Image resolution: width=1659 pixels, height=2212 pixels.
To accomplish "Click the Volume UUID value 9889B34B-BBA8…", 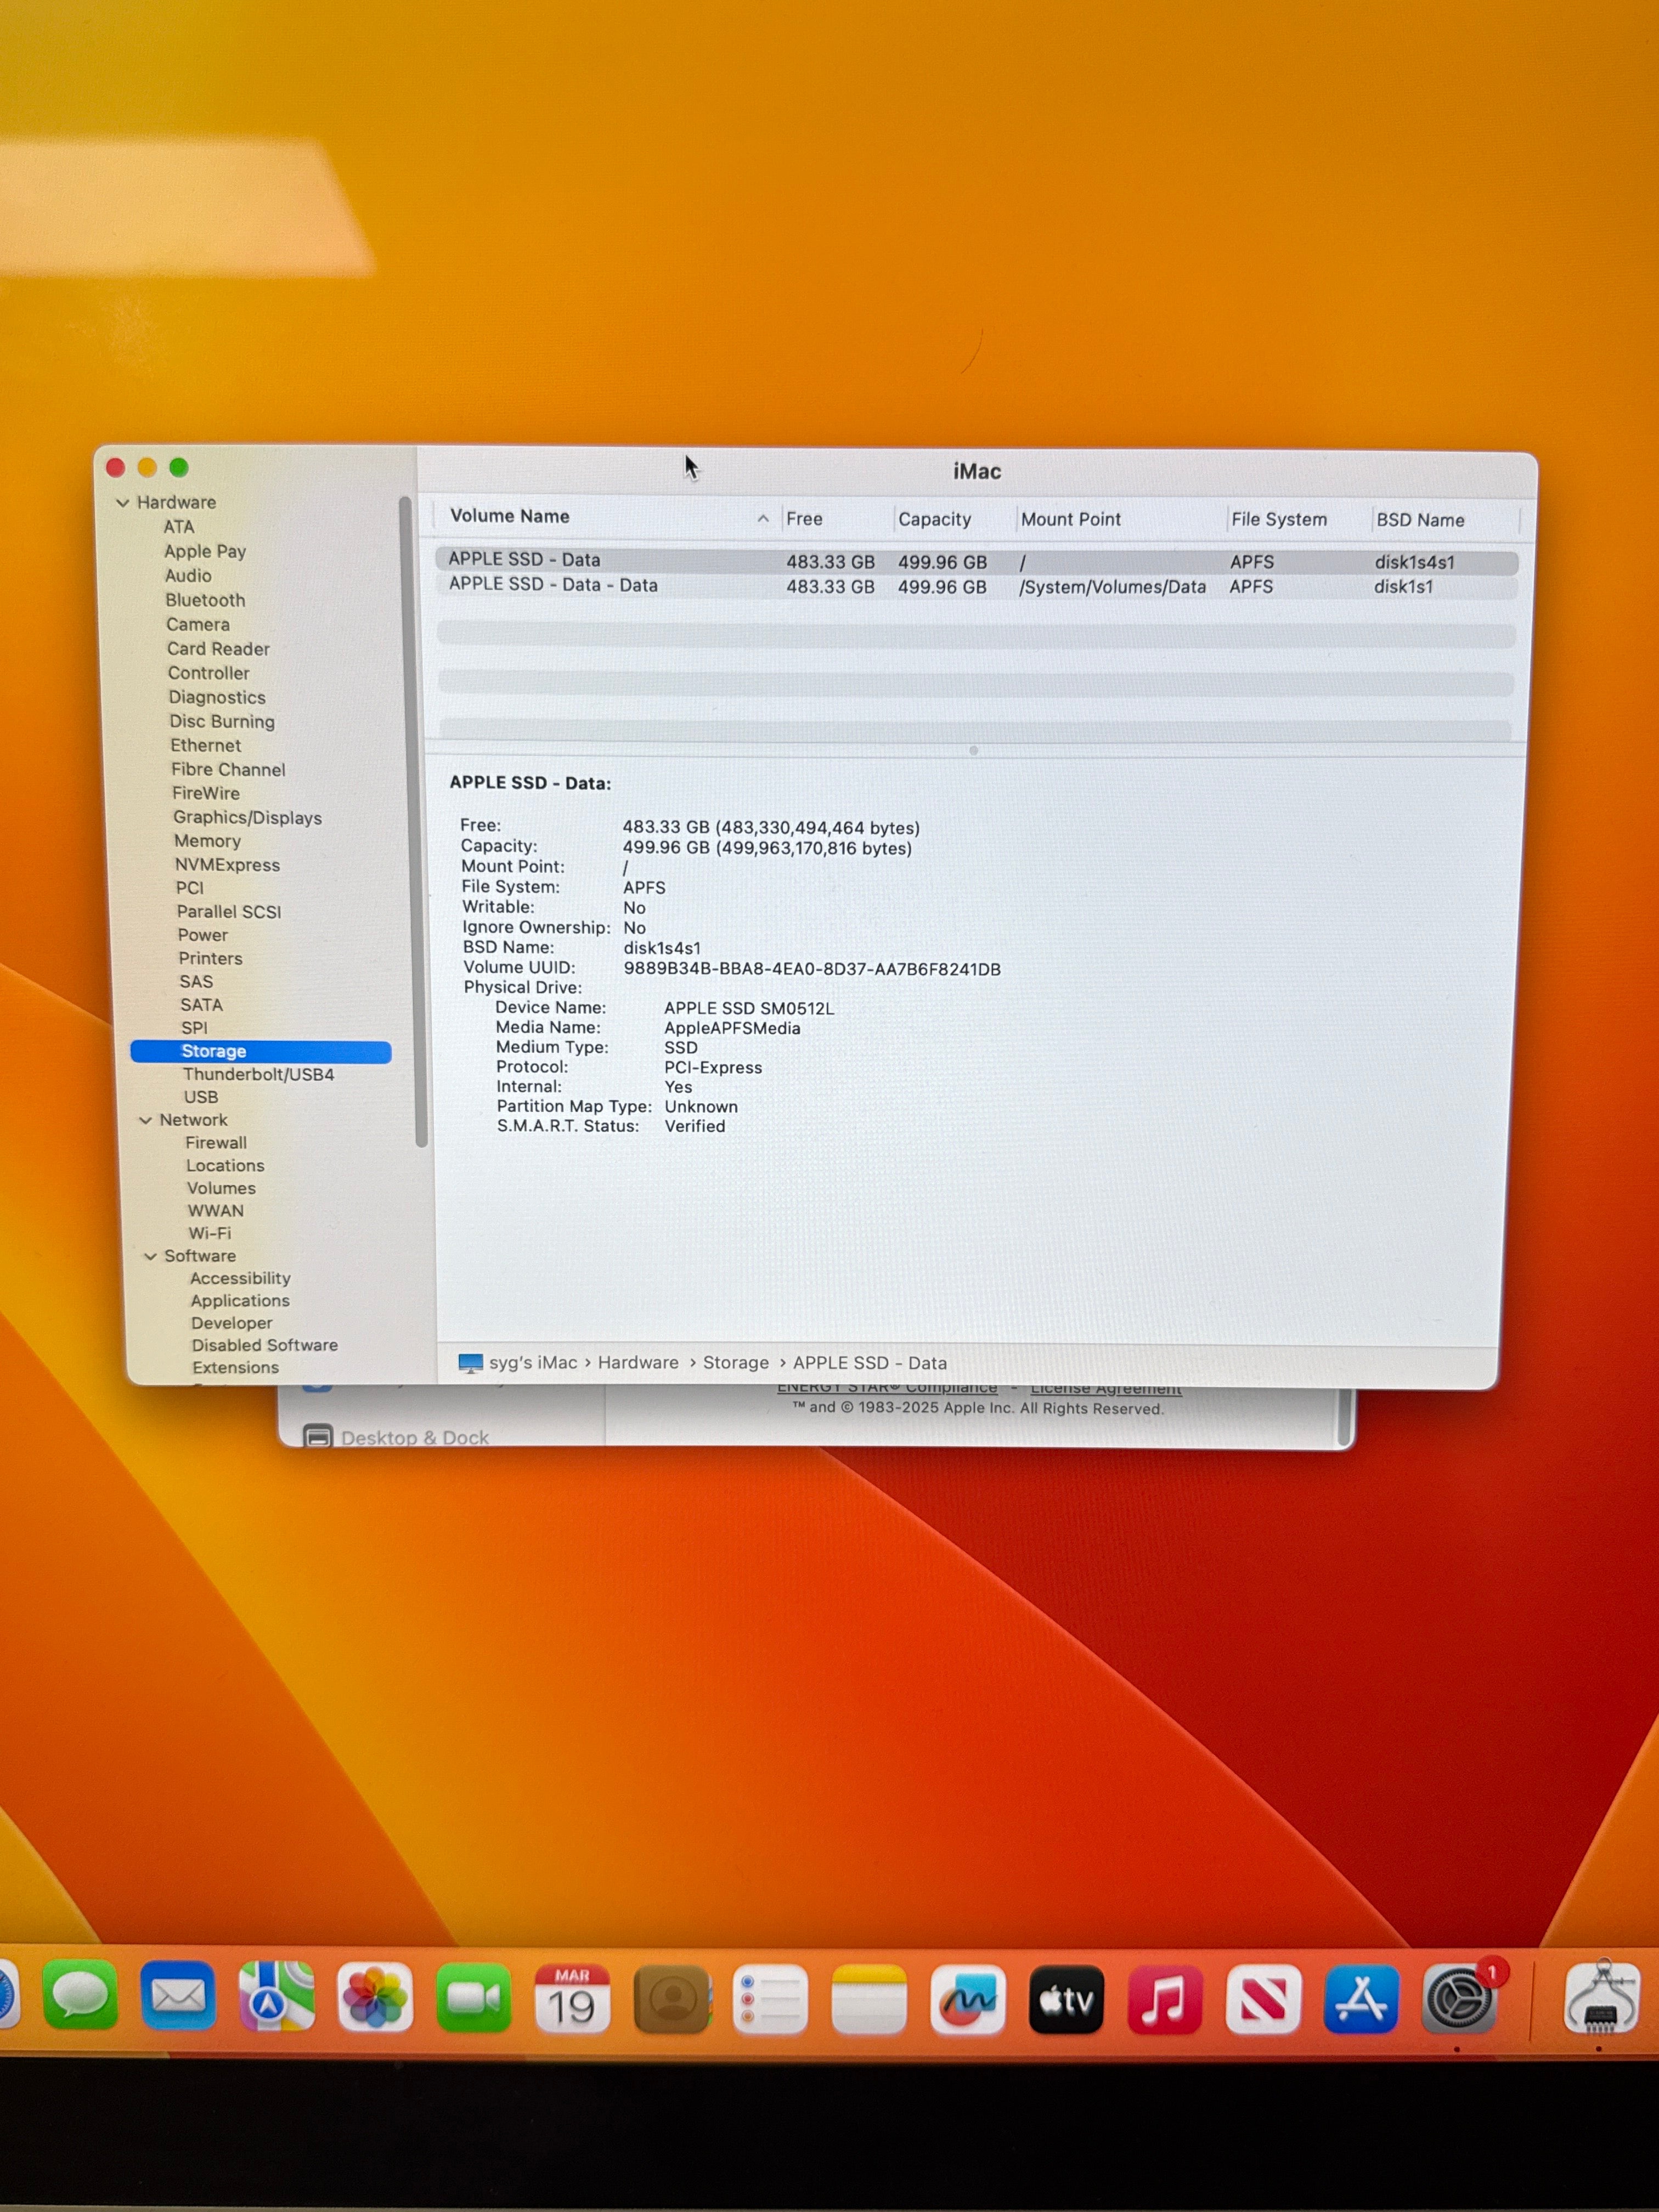I will (812, 970).
